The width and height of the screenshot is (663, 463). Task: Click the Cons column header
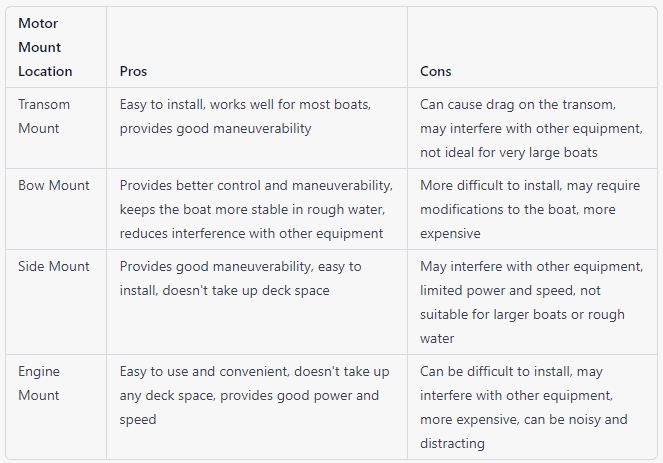[x=436, y=71]
